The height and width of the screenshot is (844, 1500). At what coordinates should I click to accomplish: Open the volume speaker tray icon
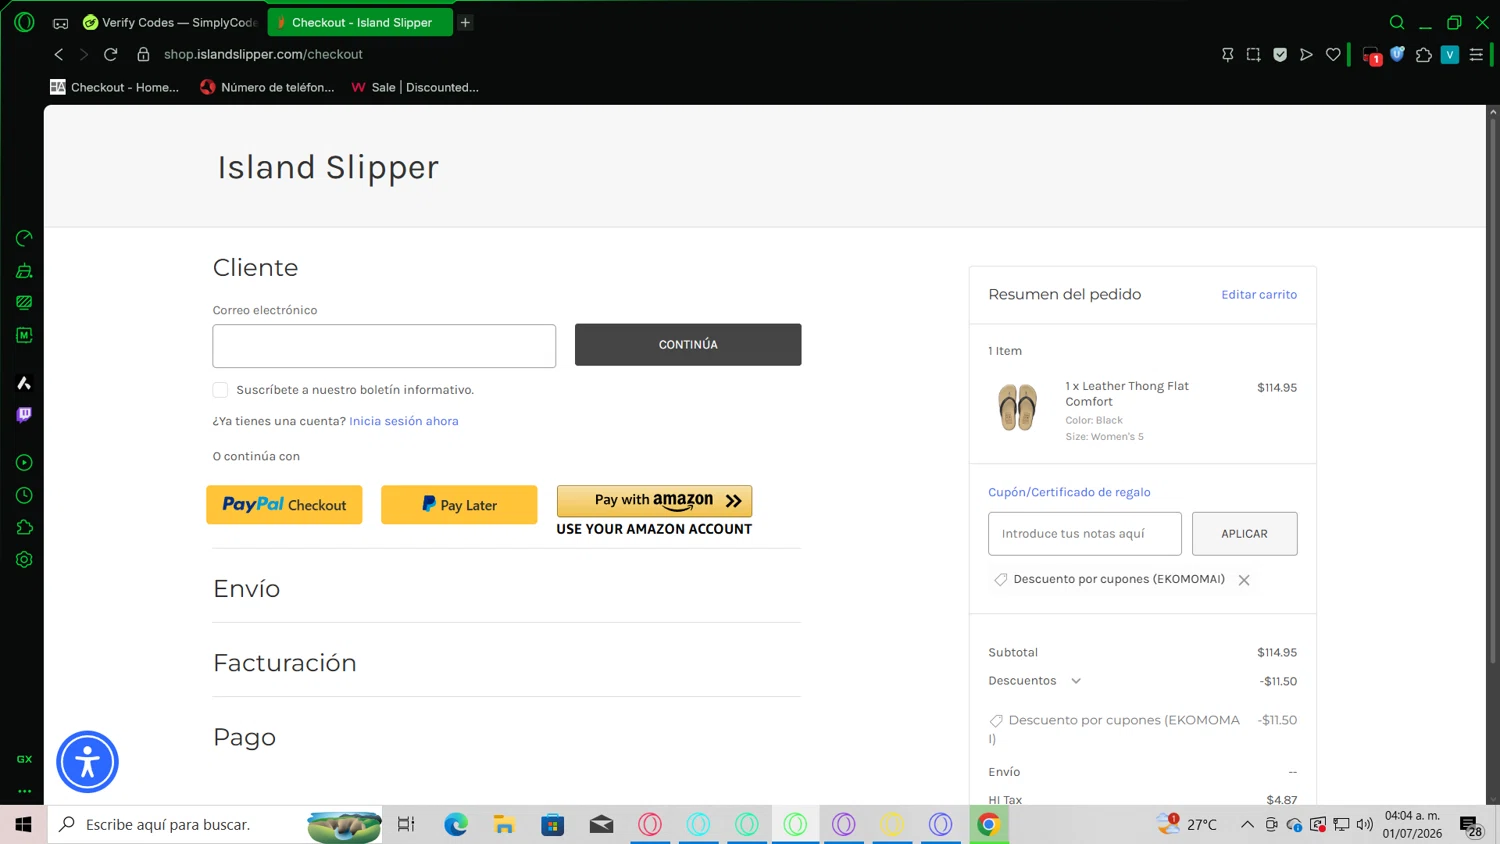point(1365,825)
